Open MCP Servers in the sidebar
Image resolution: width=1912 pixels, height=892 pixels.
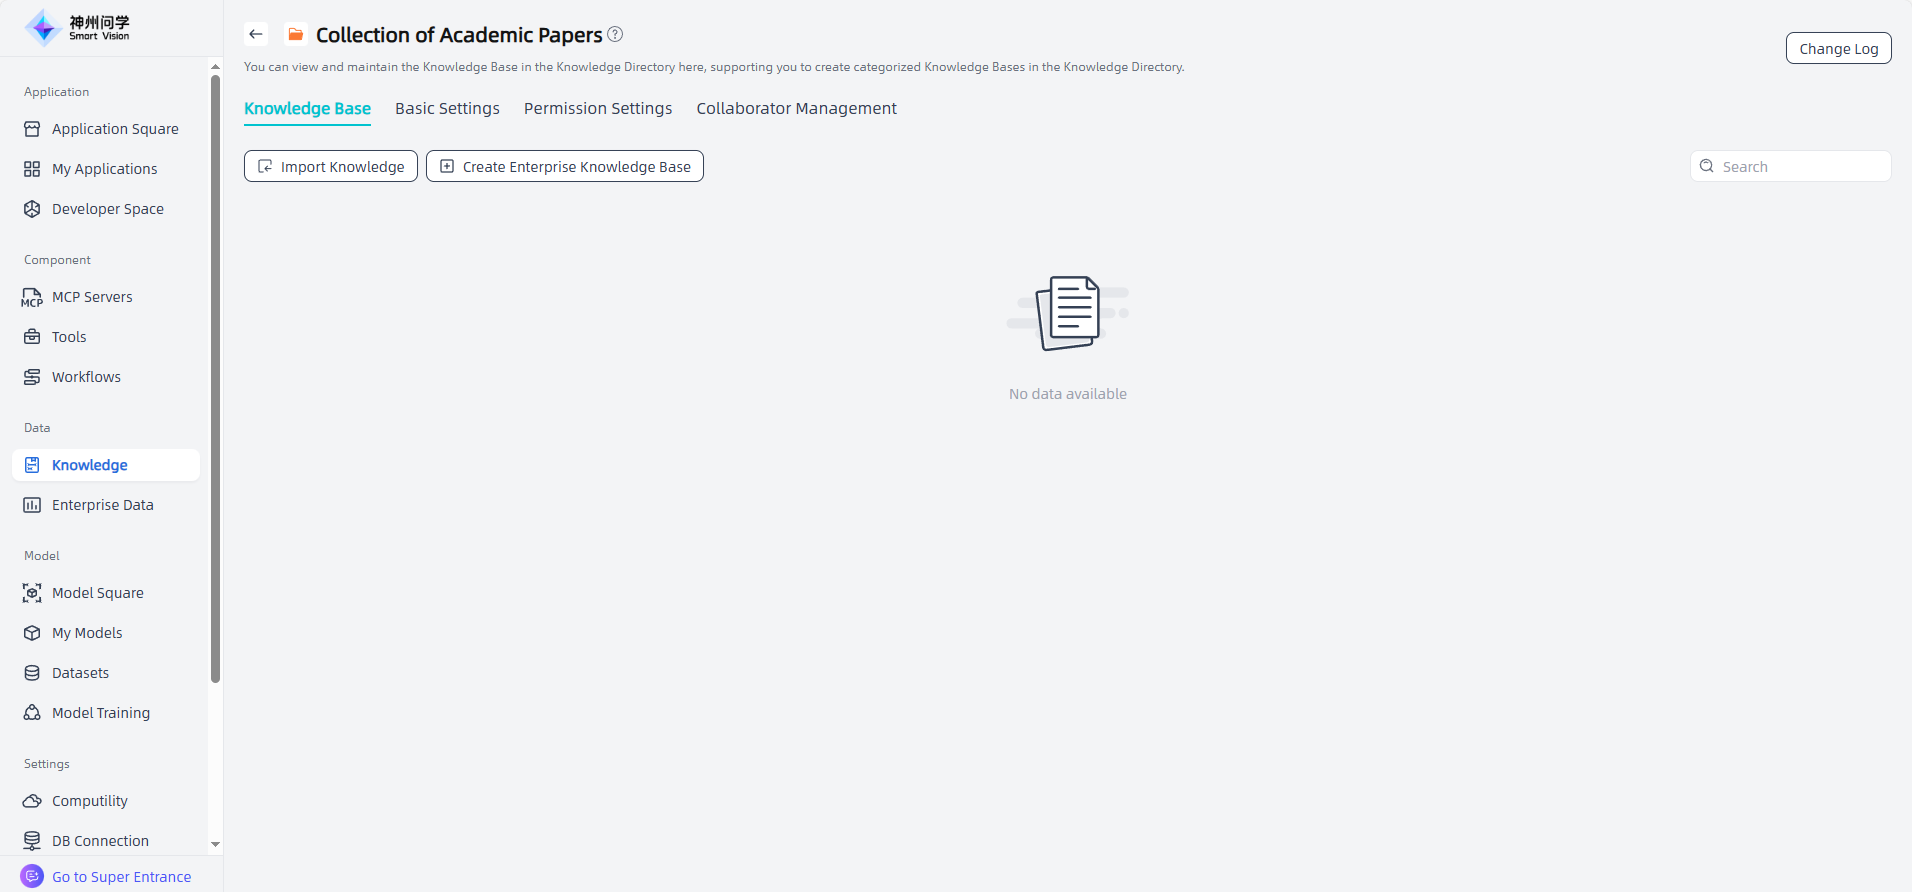tap(92, 297)
